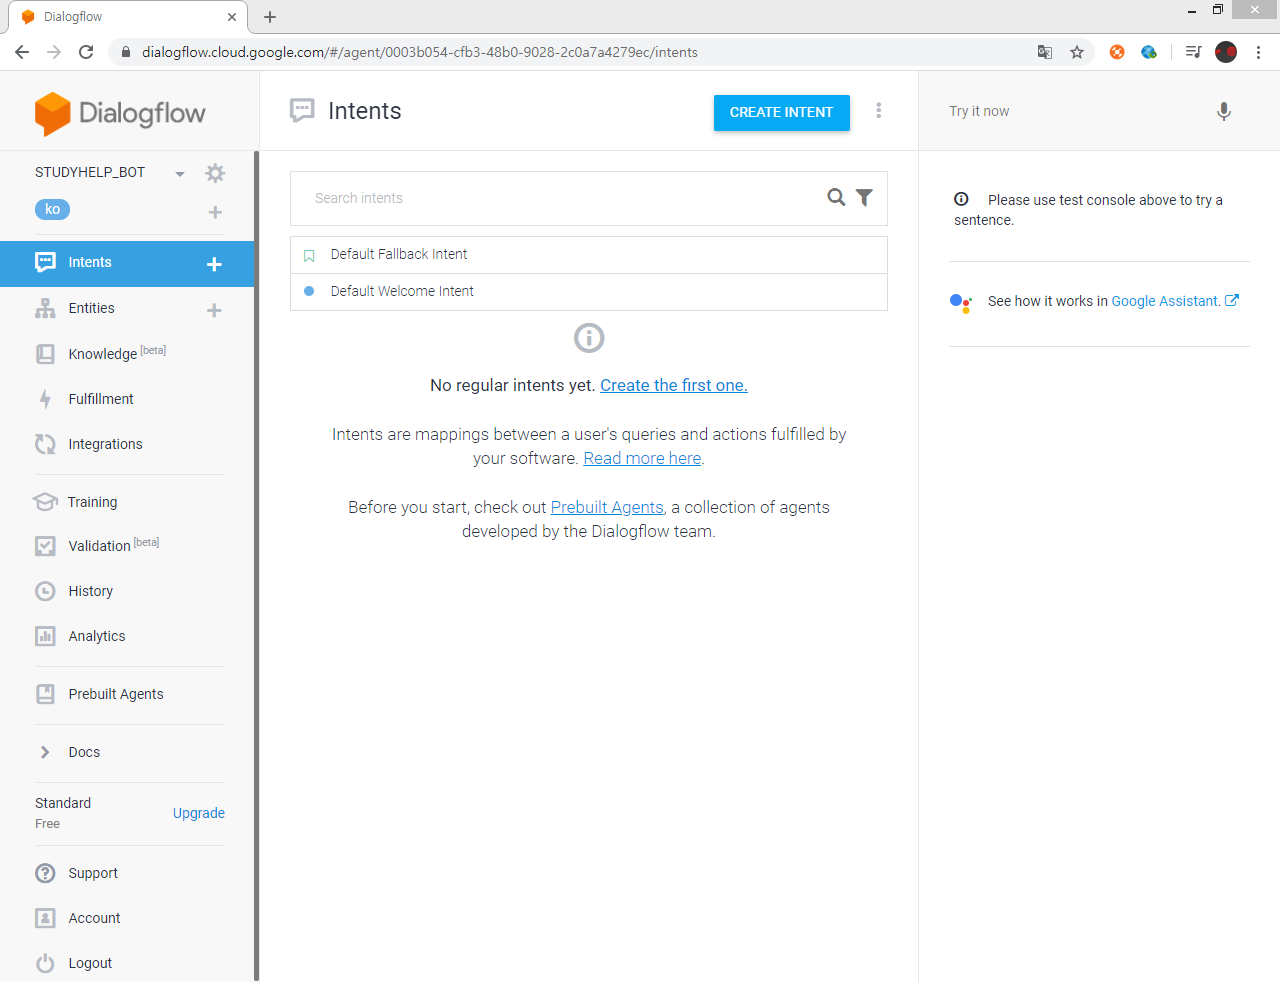Open the Training page
The image size is (1280, 982).
coord(92,502)
